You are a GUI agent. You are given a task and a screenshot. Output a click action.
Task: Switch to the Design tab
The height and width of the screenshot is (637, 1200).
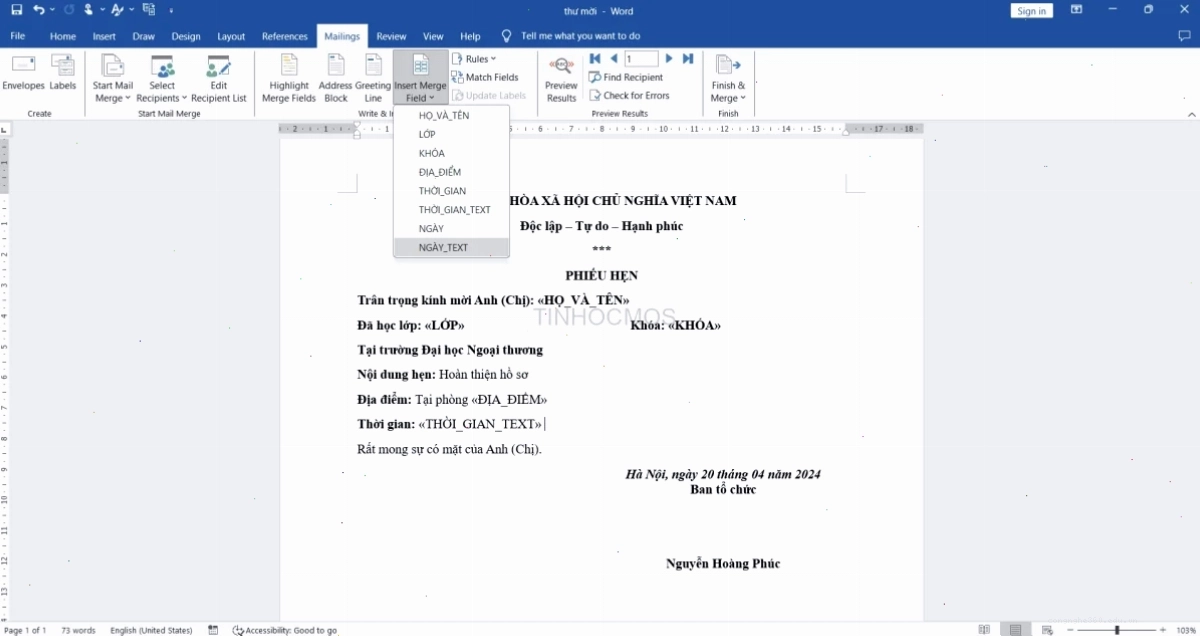coord(186,36)
